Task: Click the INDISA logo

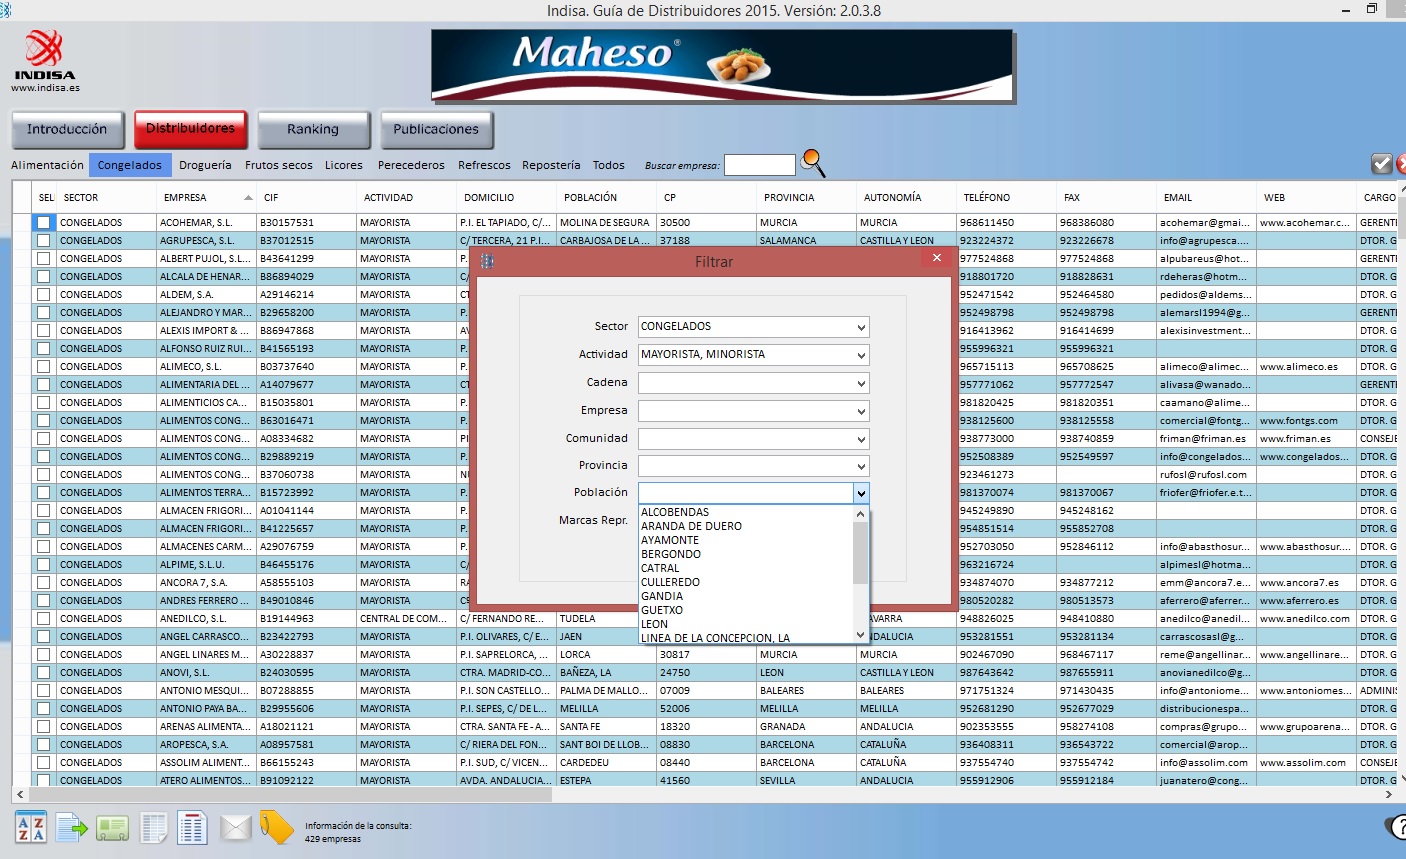Action: [x=45, y=55]
